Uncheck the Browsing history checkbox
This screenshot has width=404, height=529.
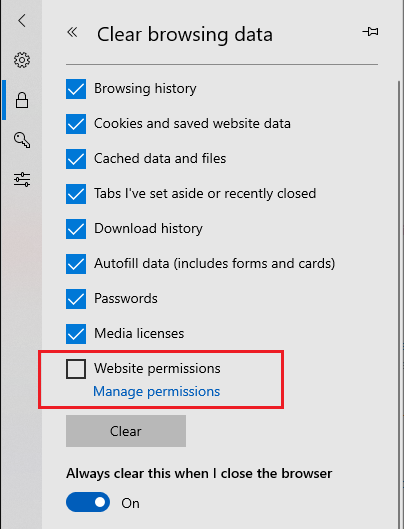pos(76,89)
